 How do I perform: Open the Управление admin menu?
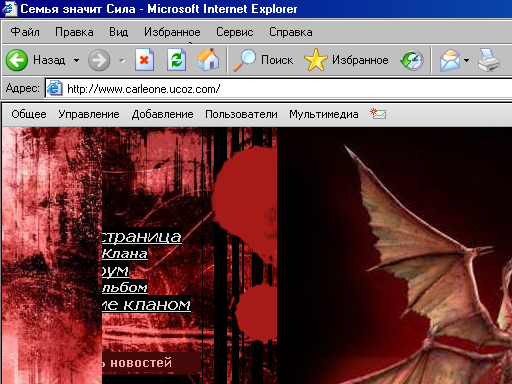click(x=89, y=114)
